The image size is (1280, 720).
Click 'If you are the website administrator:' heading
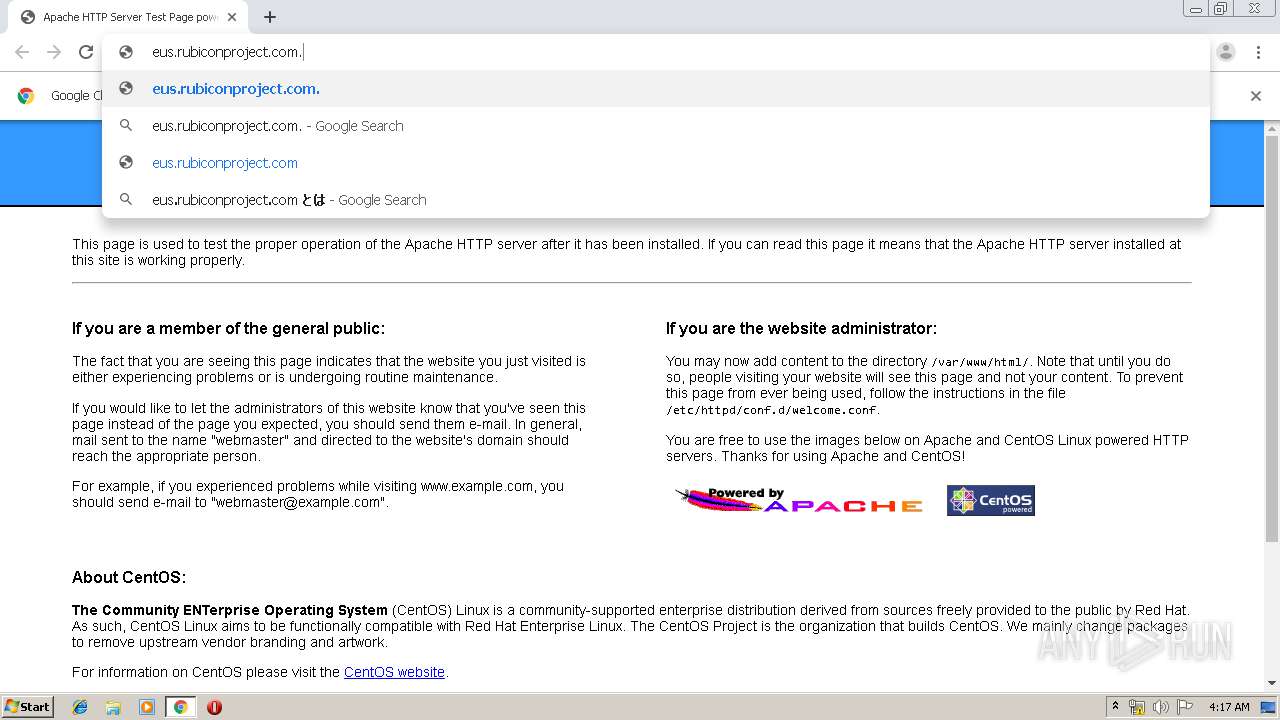pos(801,328)
